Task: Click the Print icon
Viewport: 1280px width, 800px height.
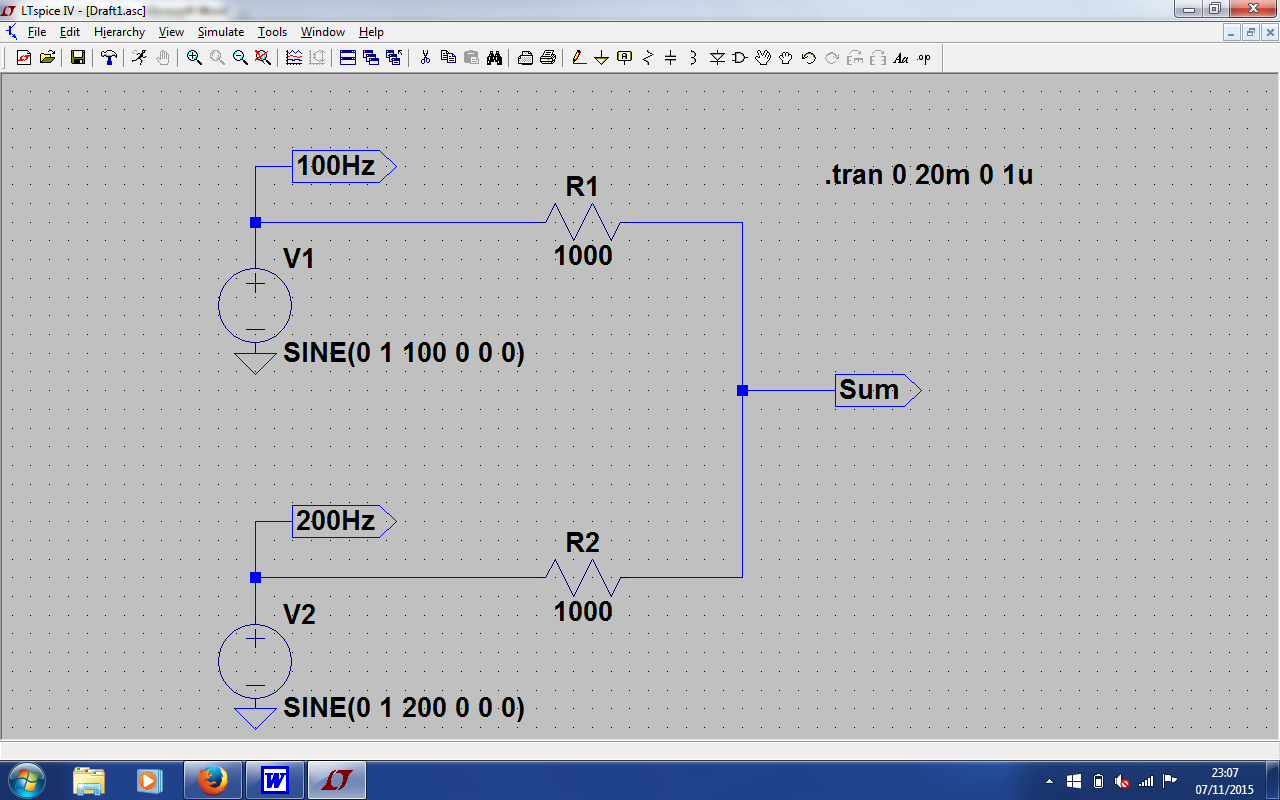Action: tap(548, 58)
